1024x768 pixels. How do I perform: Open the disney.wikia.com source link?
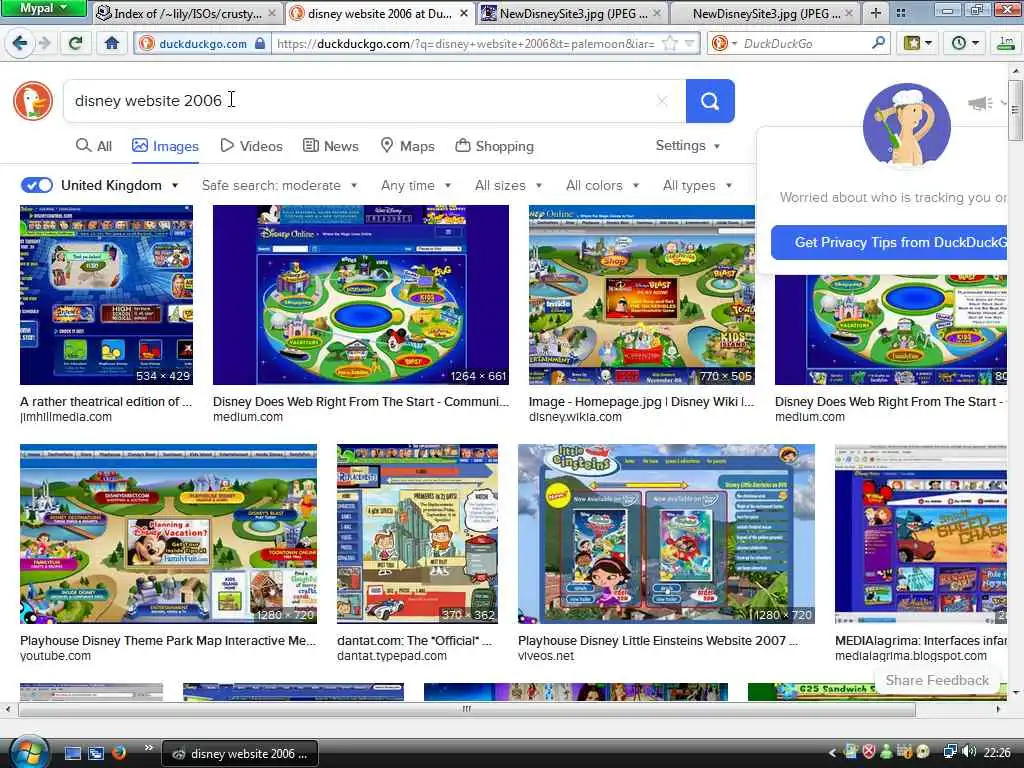pyautogui.click(x=575, y=417)
